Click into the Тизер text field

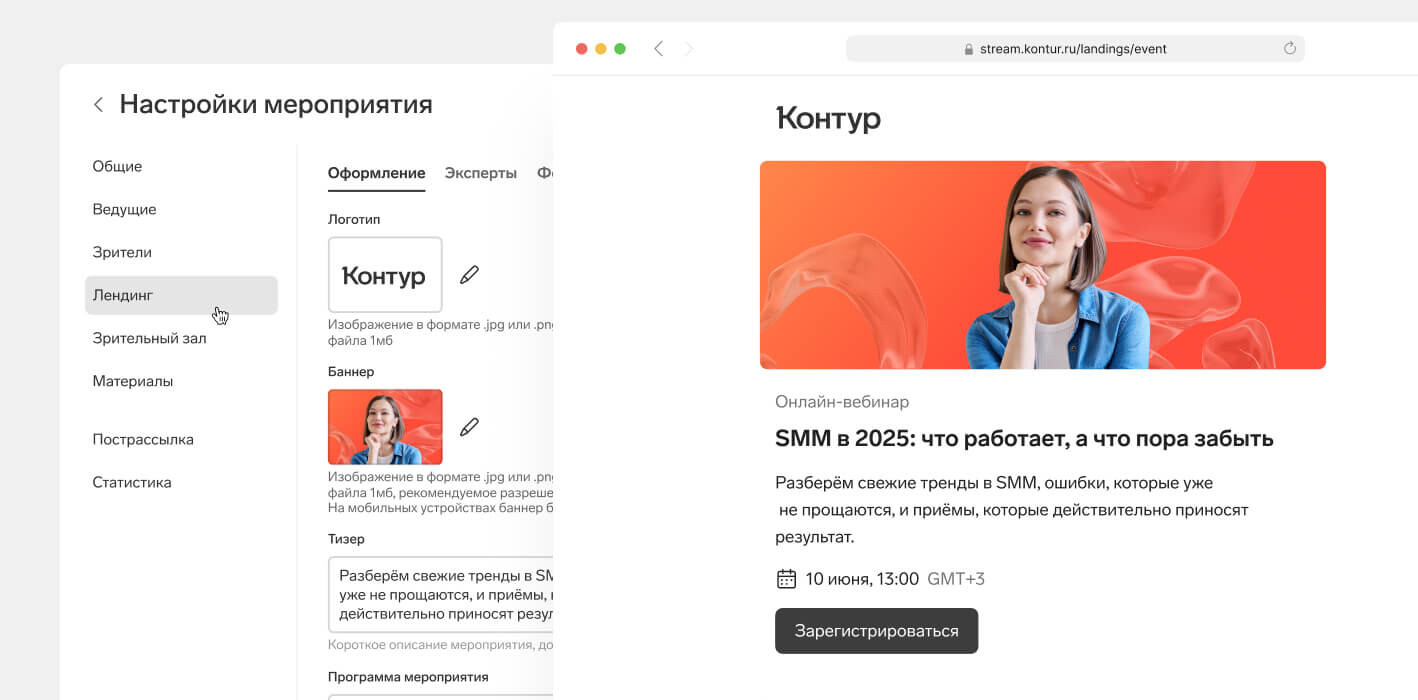(441, 595)
